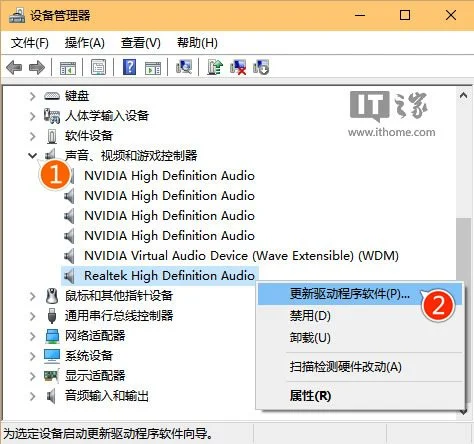Viewport: 474px width, 444px height.
Task: Click the card icon beside 显示适配器
Action: click(x=52, y=376)
